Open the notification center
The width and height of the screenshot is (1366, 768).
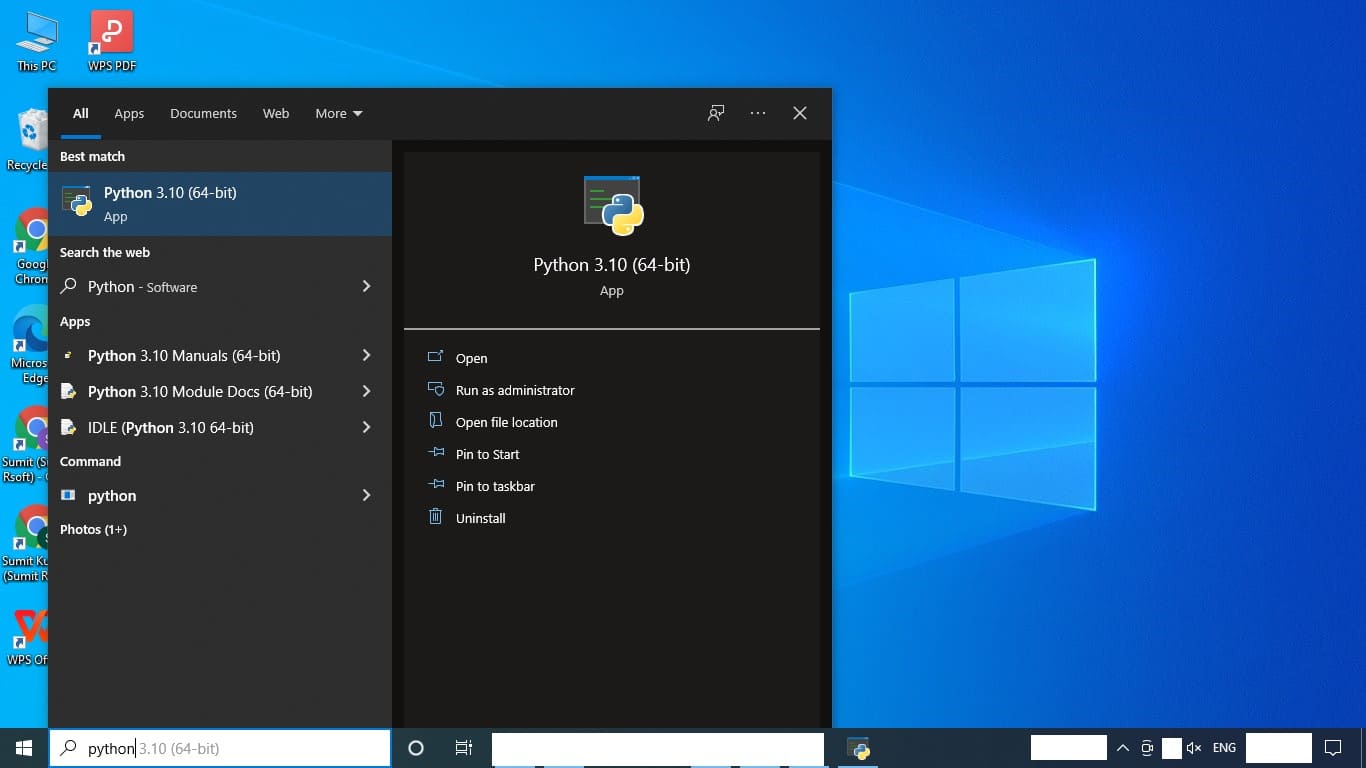click(1333, 748)
